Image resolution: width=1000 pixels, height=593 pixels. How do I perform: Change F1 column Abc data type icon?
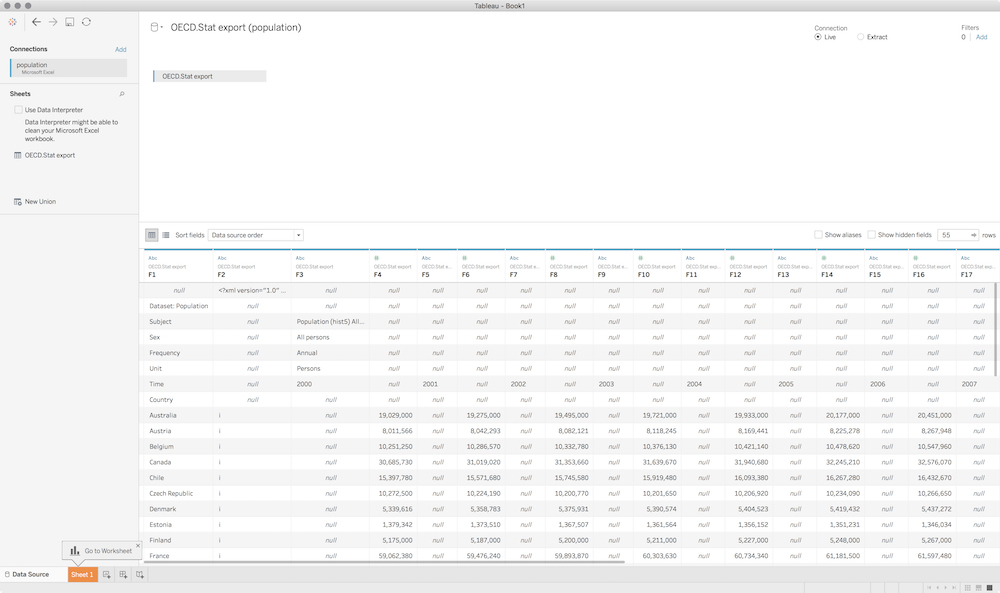point(152,258)
